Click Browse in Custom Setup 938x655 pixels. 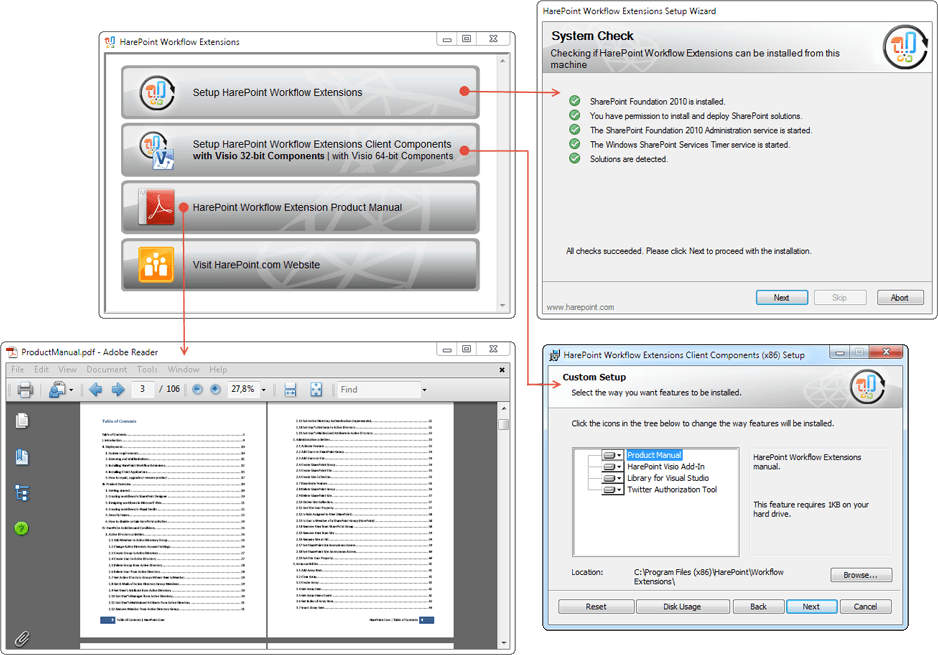[861, 575]
